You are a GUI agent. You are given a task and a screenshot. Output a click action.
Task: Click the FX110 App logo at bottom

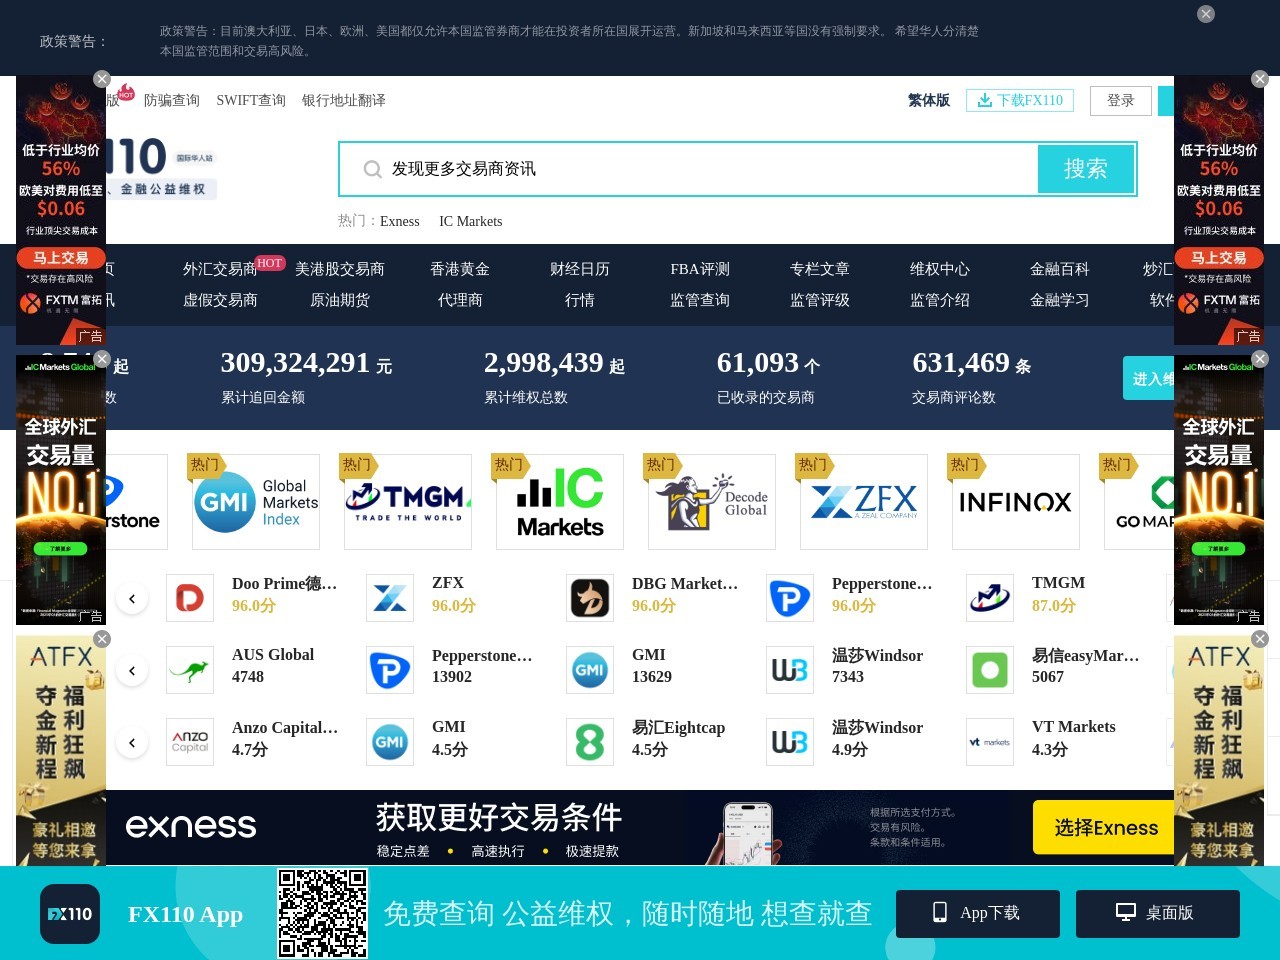pyautogui.click(x=70, y=913)
